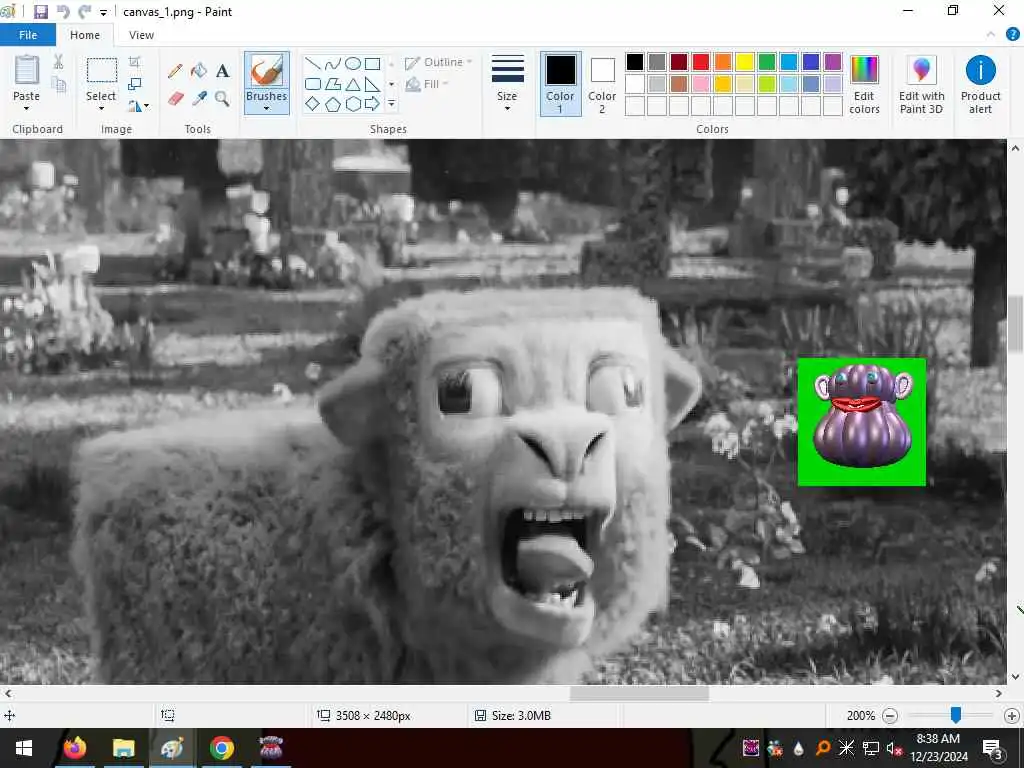Click the Save icon in quick access toolbar
This screenshot has height=768, width=1024.
[x=40, y=12]
